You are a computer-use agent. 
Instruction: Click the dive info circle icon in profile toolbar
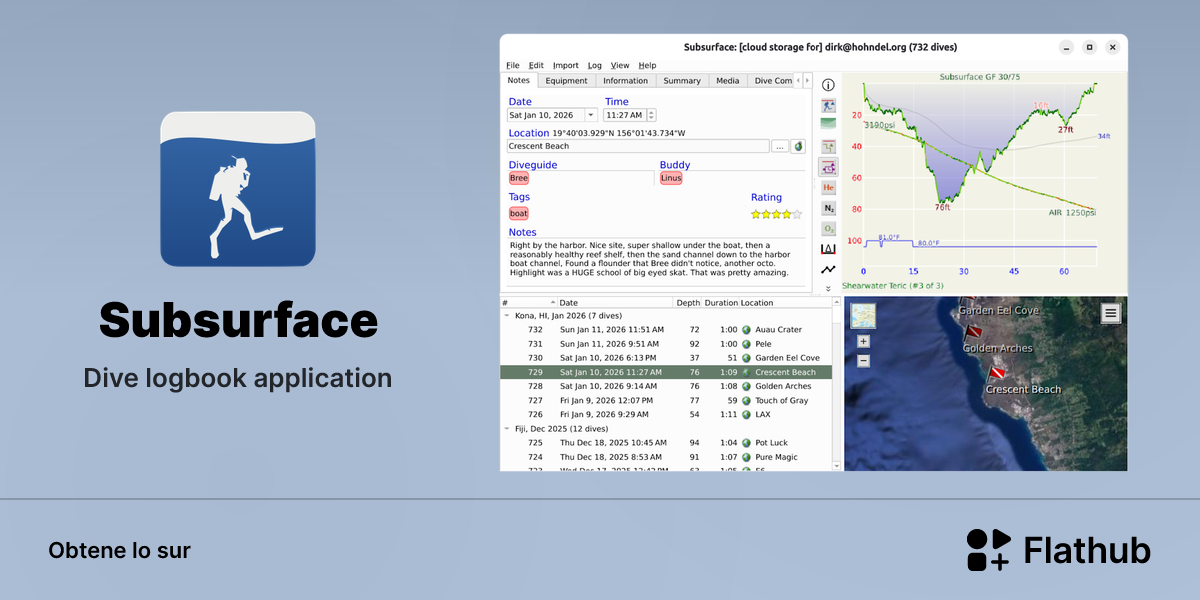[828, 85]
